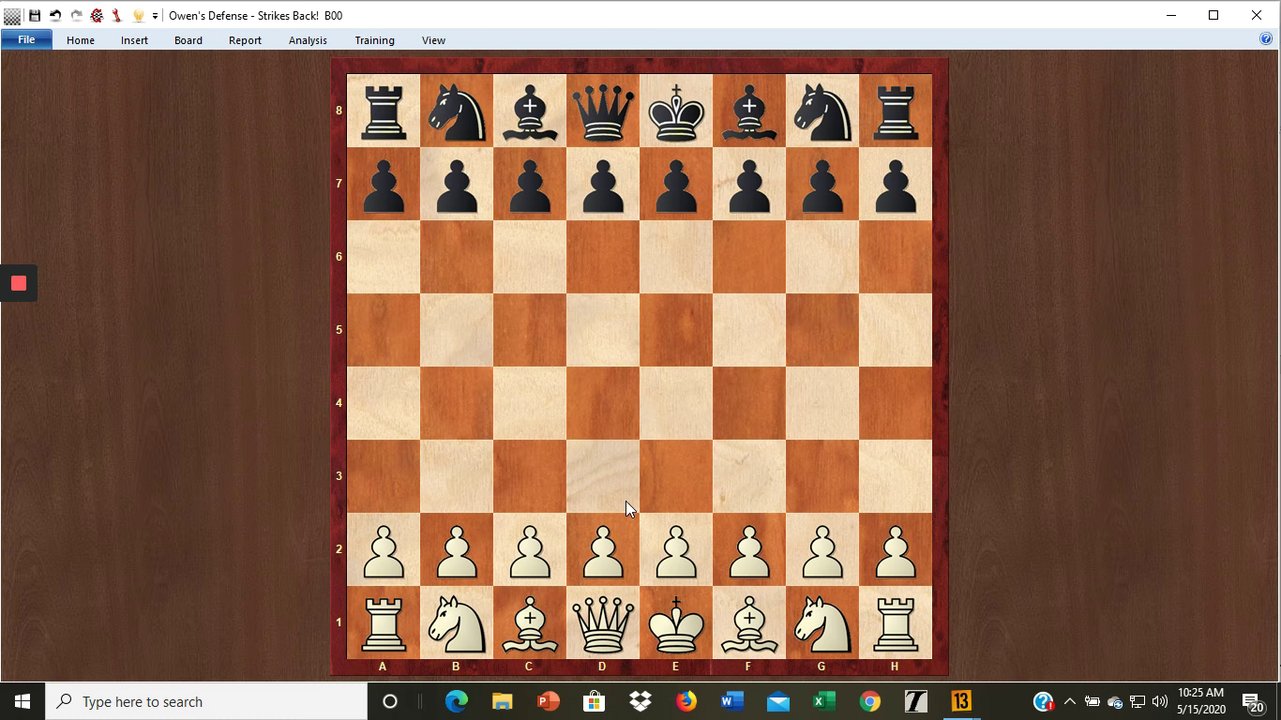Click the light bulb hint icon
The width and height of the screenshot is (1281, 720).
tap(139, 16)
